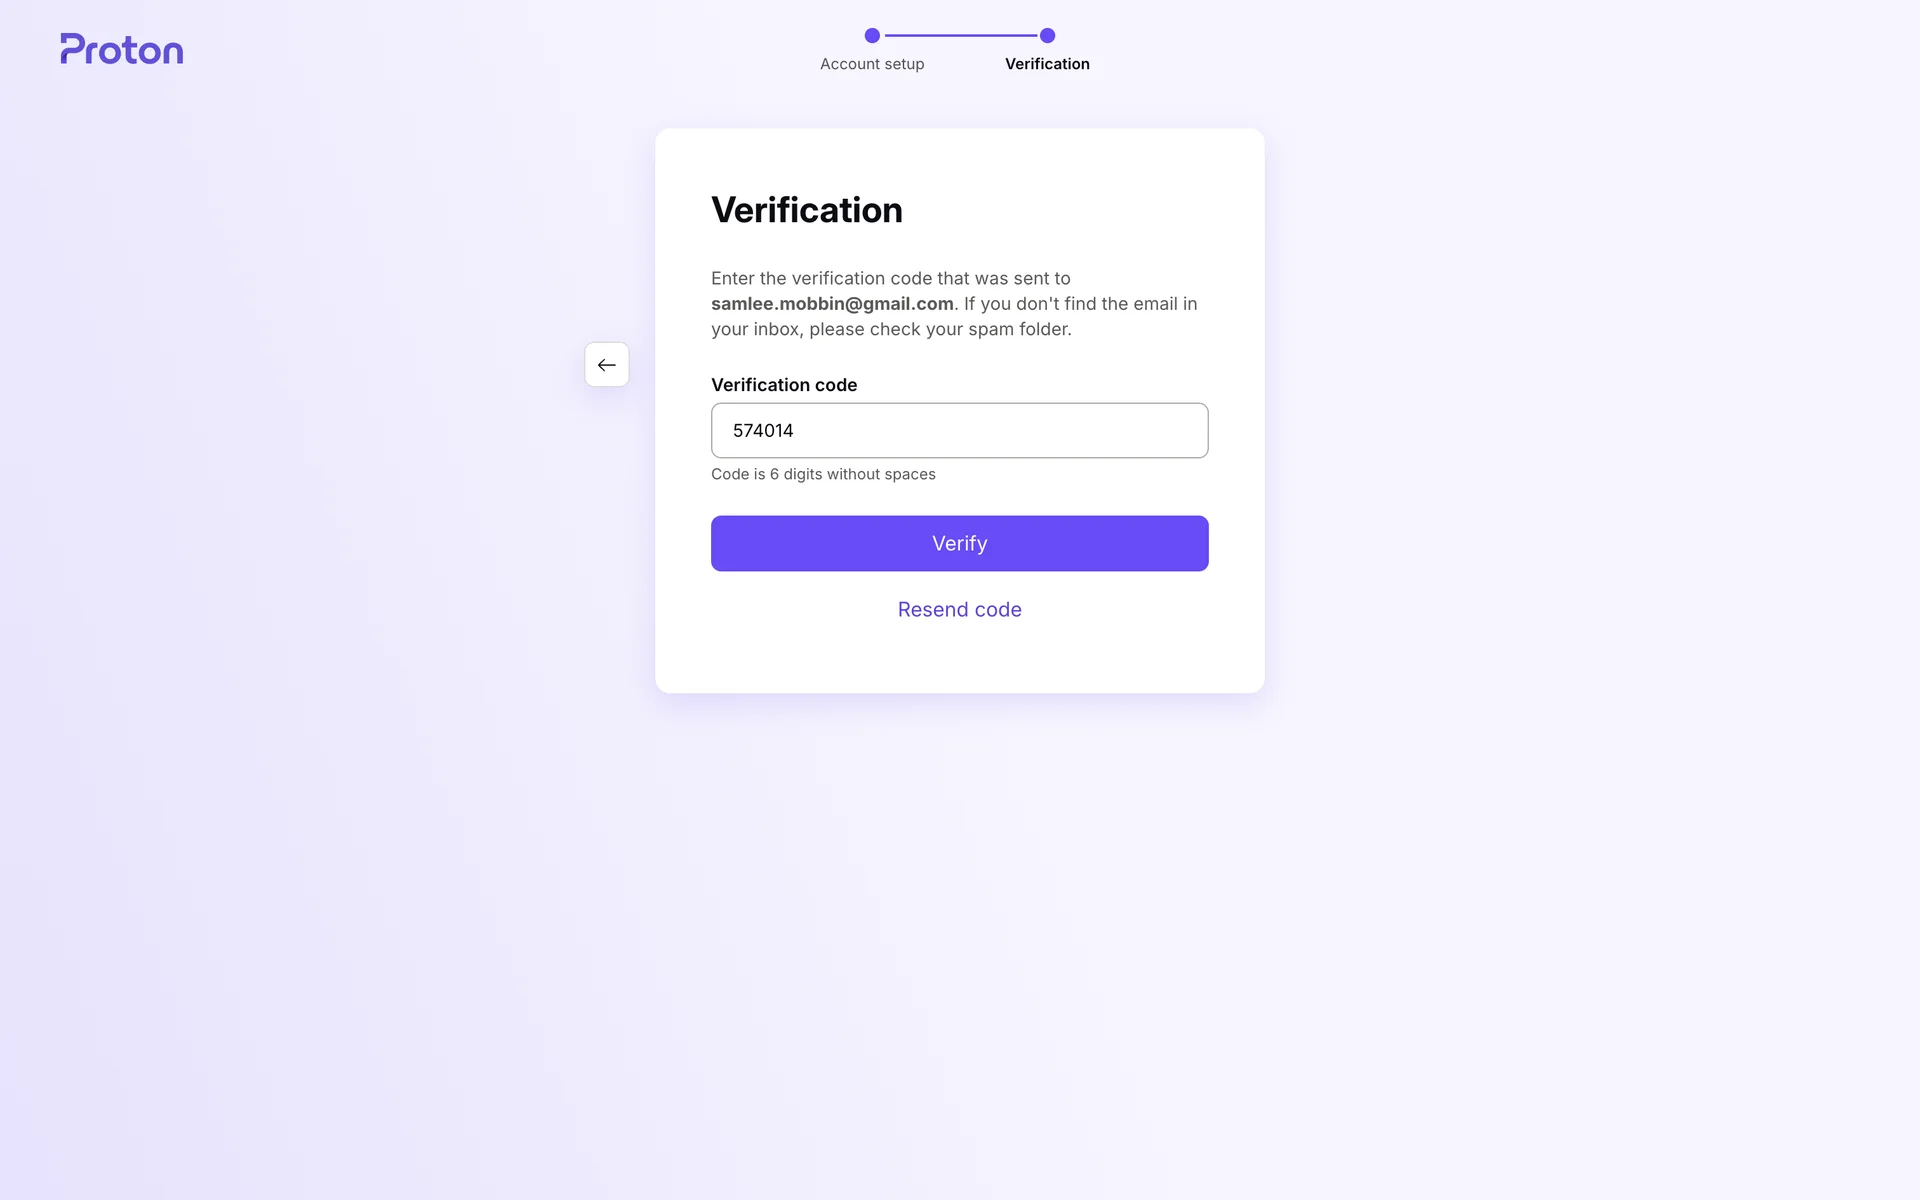Click the letter P in the Proton logo
The width and height of the screenshot is (1920, 1200).
pyautogui.click(x=72, y=49)
